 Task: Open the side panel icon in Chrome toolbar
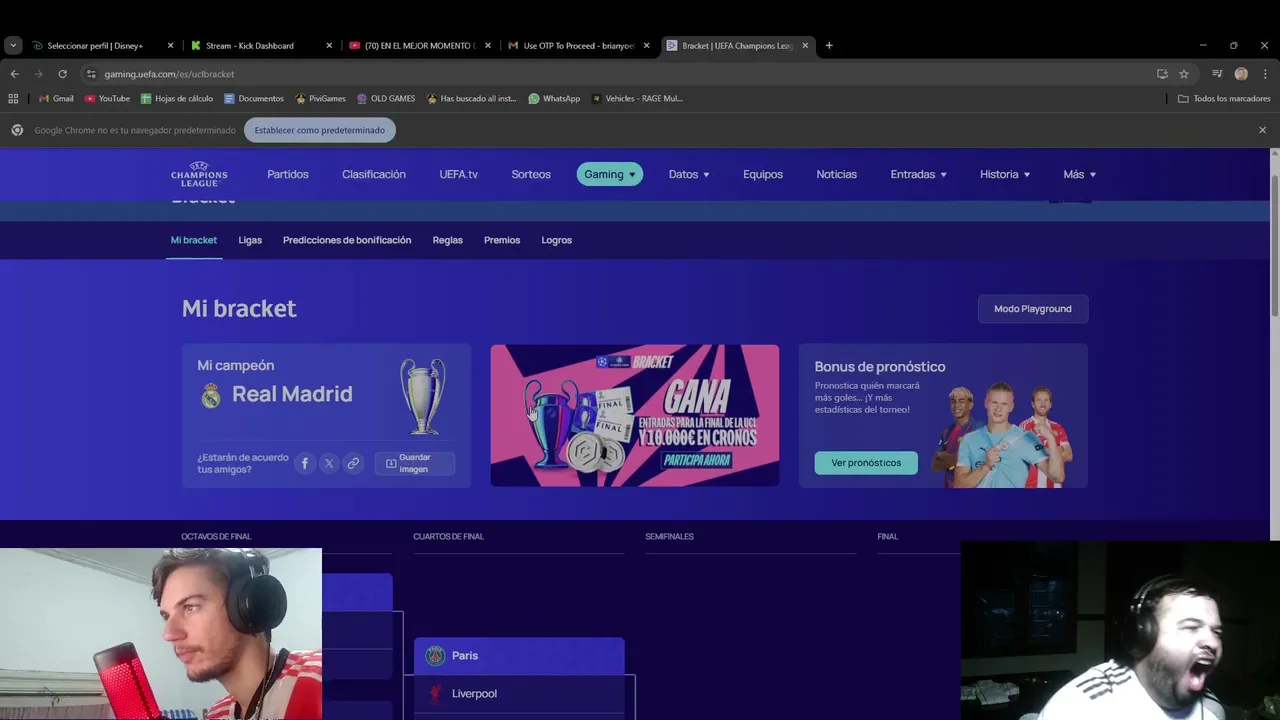1217,74
